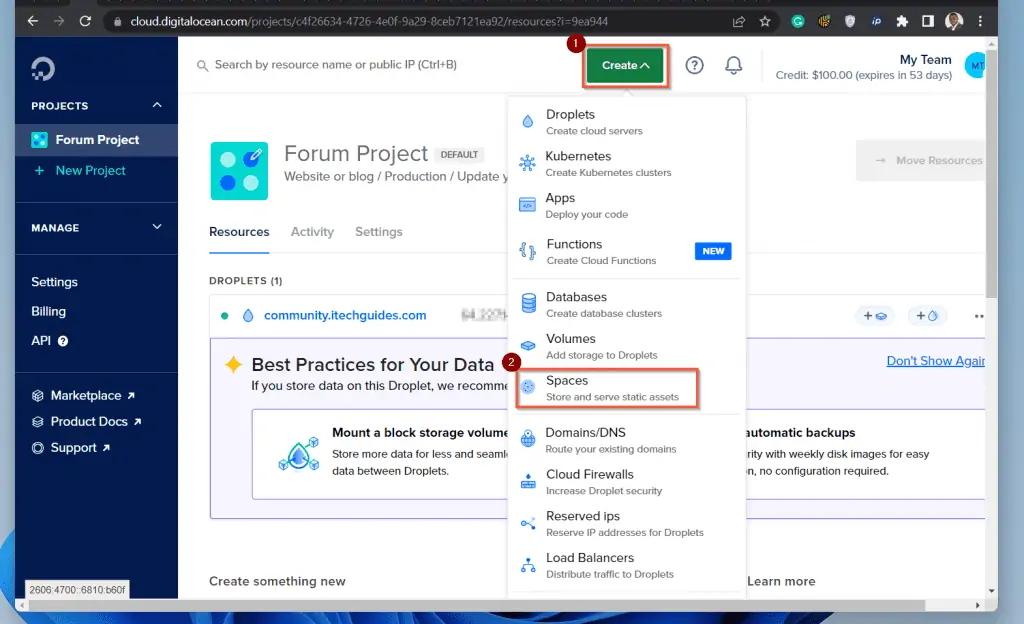
Task: Click the API help question icon
Action: (x=63, y=341)
